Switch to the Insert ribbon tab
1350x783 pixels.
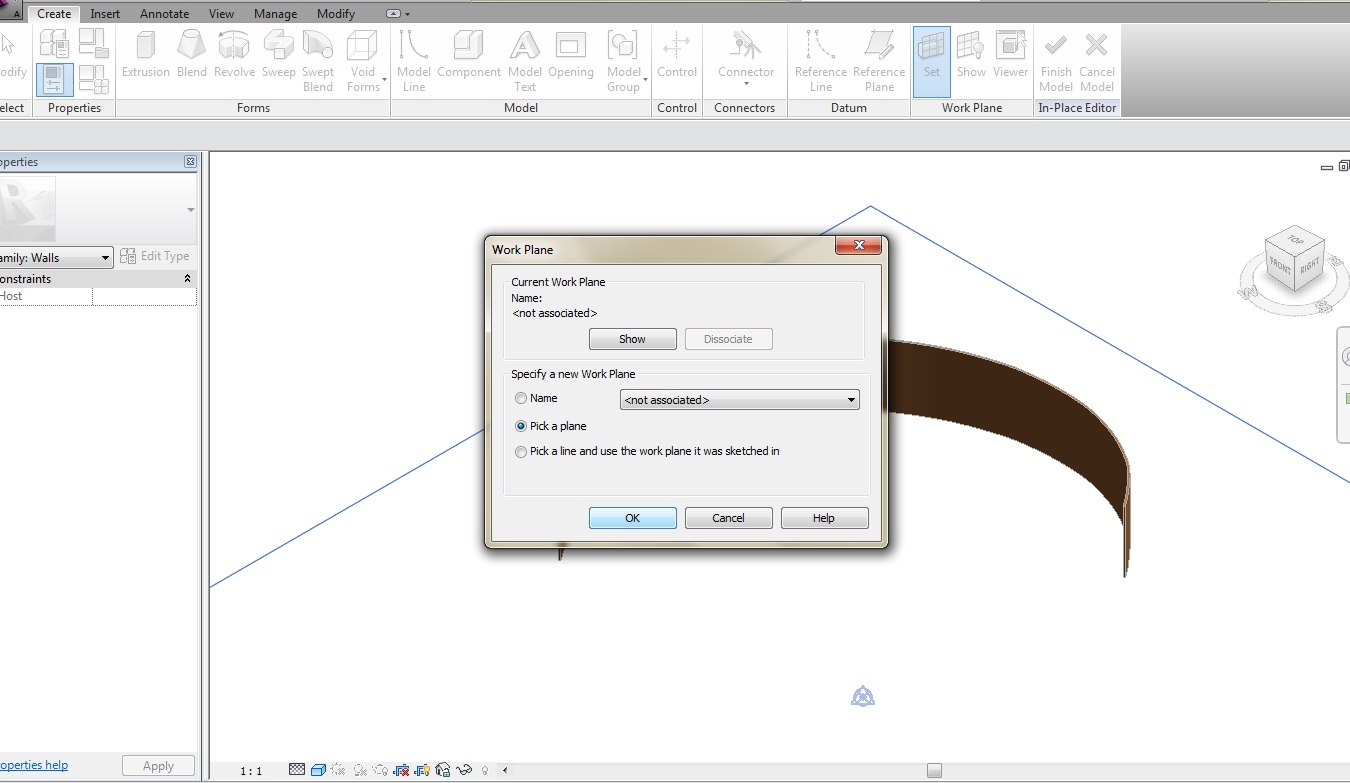(x=105, y=14)
